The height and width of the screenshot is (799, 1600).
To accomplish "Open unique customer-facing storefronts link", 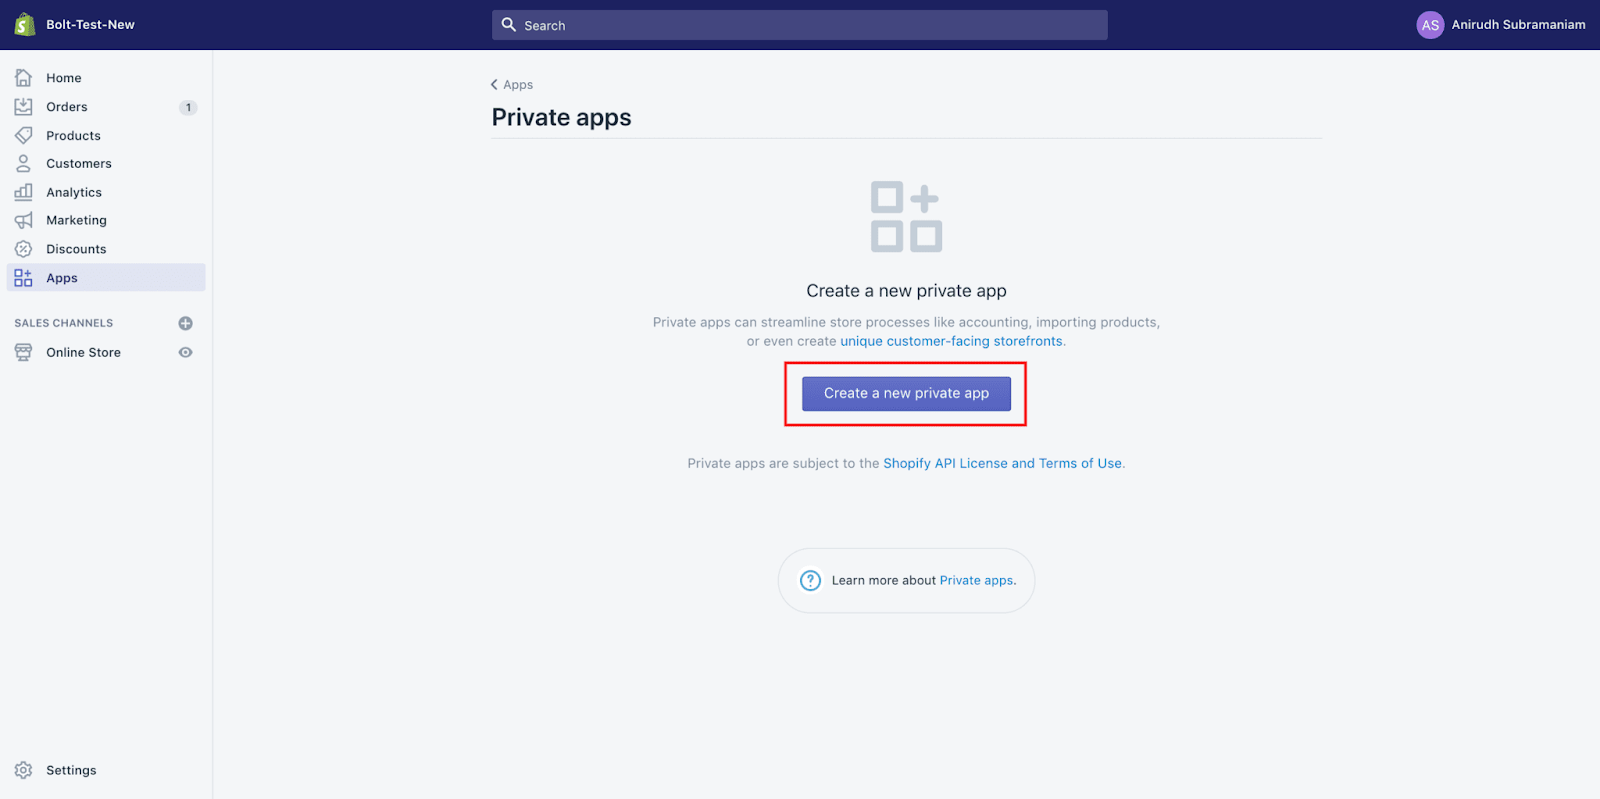I will (x=951, y=341).
